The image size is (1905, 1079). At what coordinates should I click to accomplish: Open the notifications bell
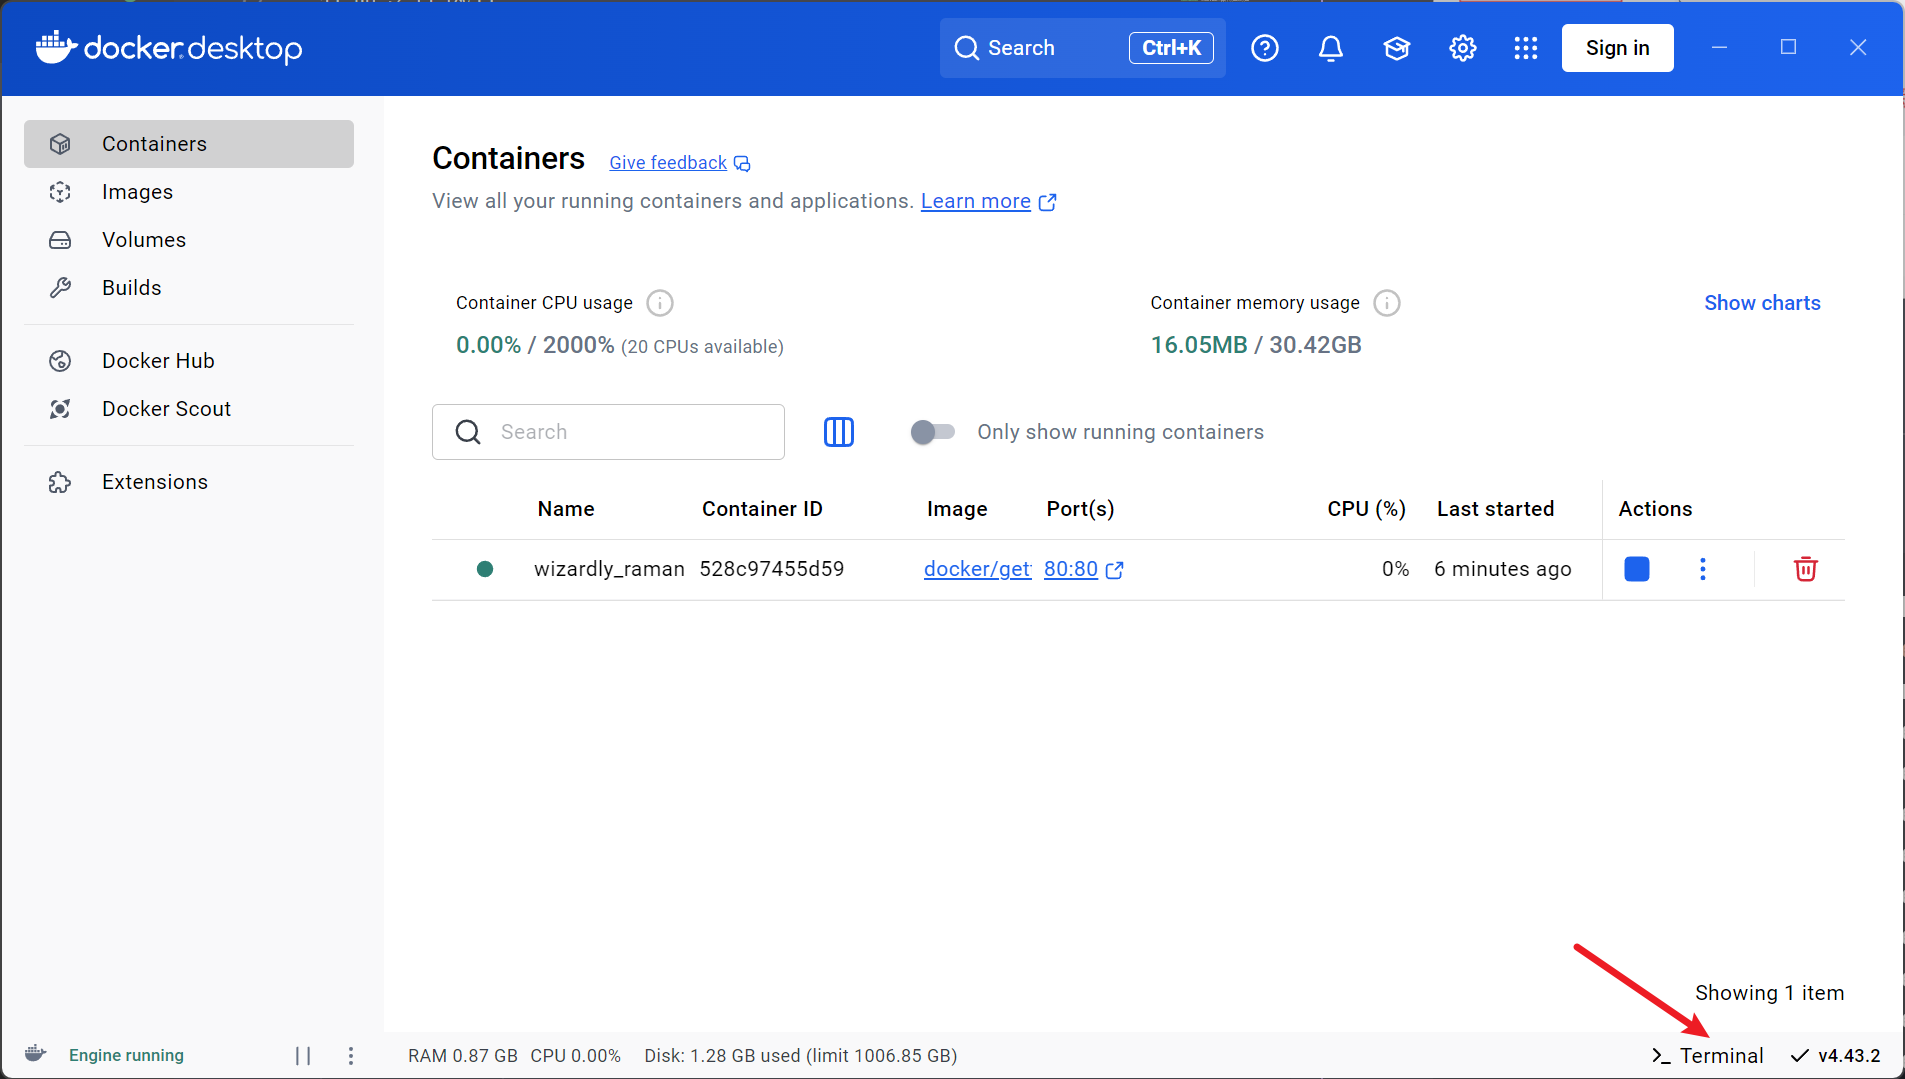click(1330, 47)
